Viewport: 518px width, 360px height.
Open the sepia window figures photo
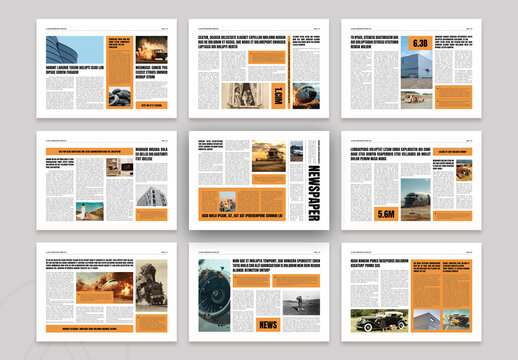tap(245, 96)
